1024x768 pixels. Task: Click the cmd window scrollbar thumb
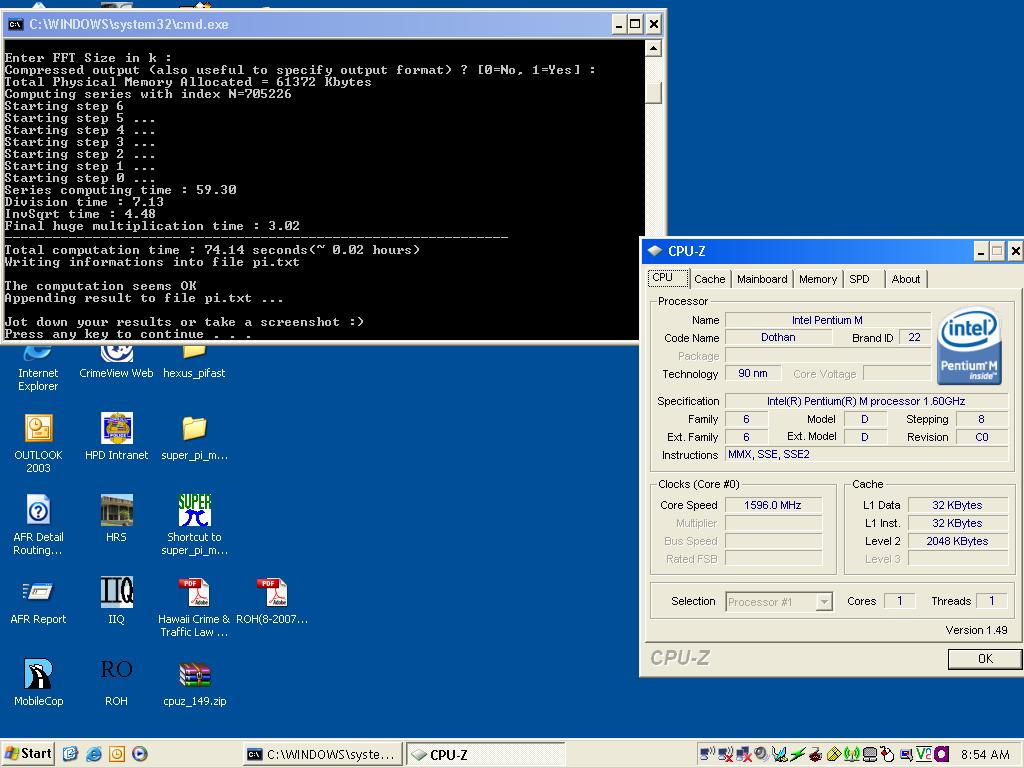(653, 92)
